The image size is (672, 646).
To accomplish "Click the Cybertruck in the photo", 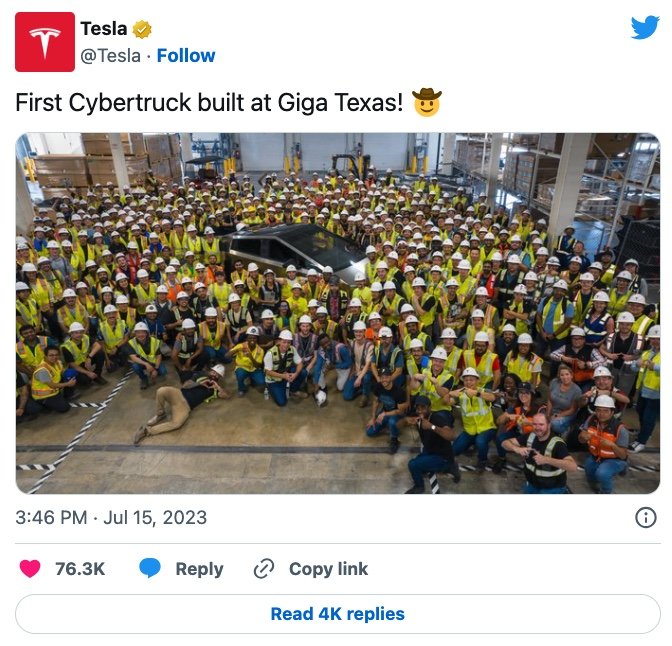I will tap(296, 250).
